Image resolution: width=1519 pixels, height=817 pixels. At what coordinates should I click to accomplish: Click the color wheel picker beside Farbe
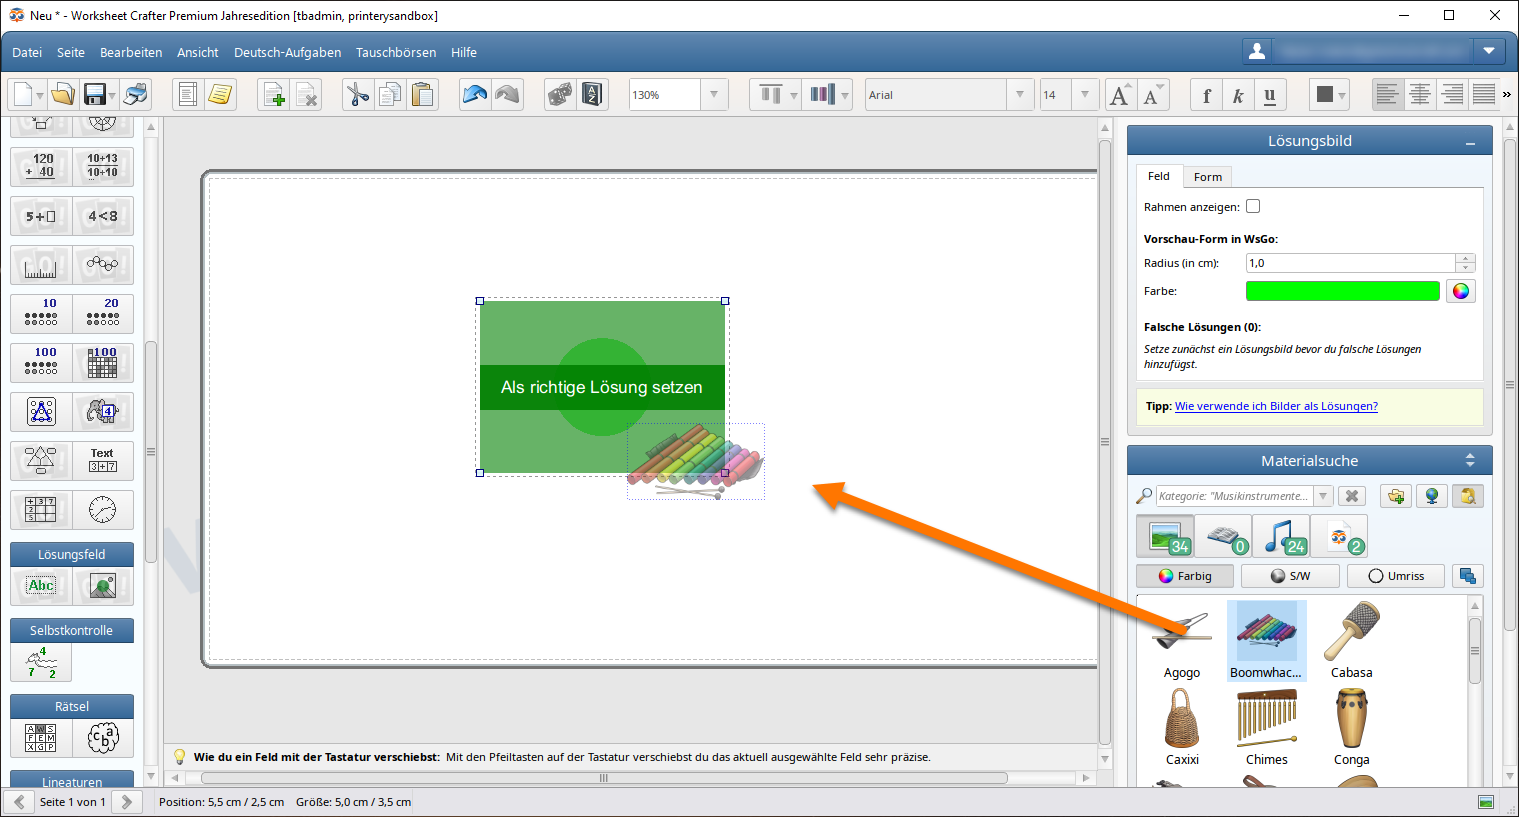[x=1461, y=291]
